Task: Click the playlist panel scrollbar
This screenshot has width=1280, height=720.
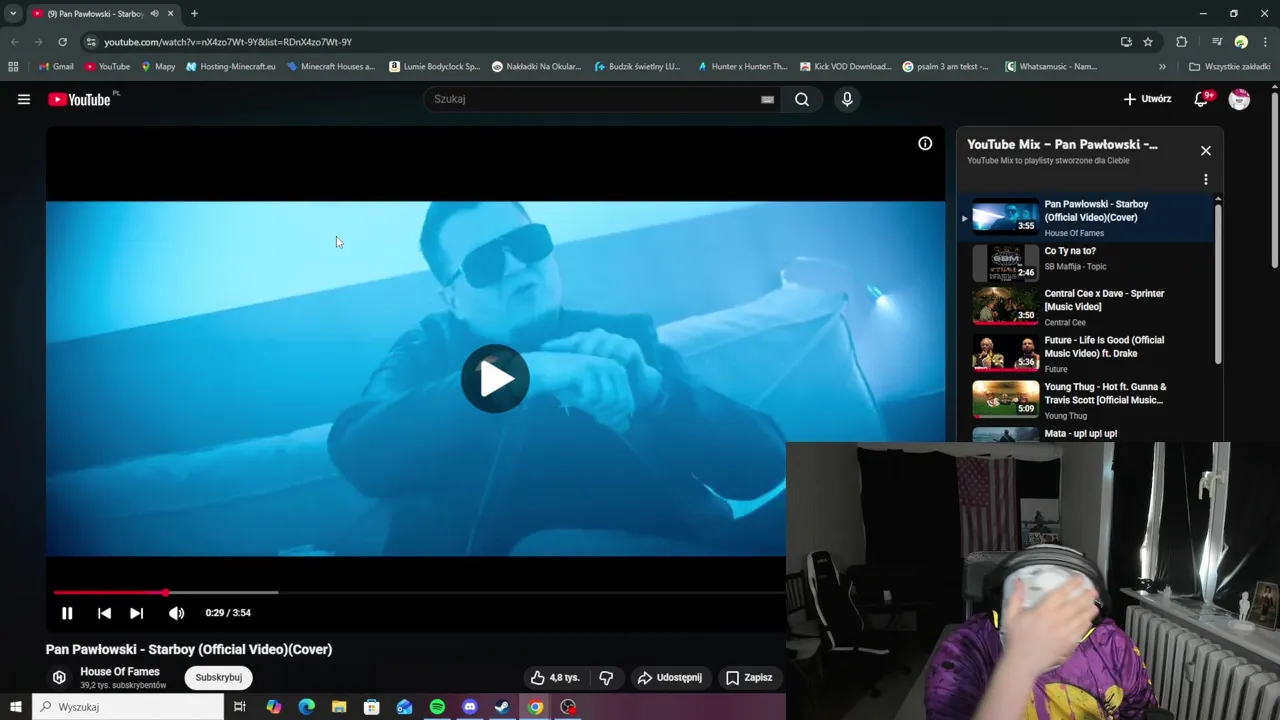Action: (x=1218, y=282)
